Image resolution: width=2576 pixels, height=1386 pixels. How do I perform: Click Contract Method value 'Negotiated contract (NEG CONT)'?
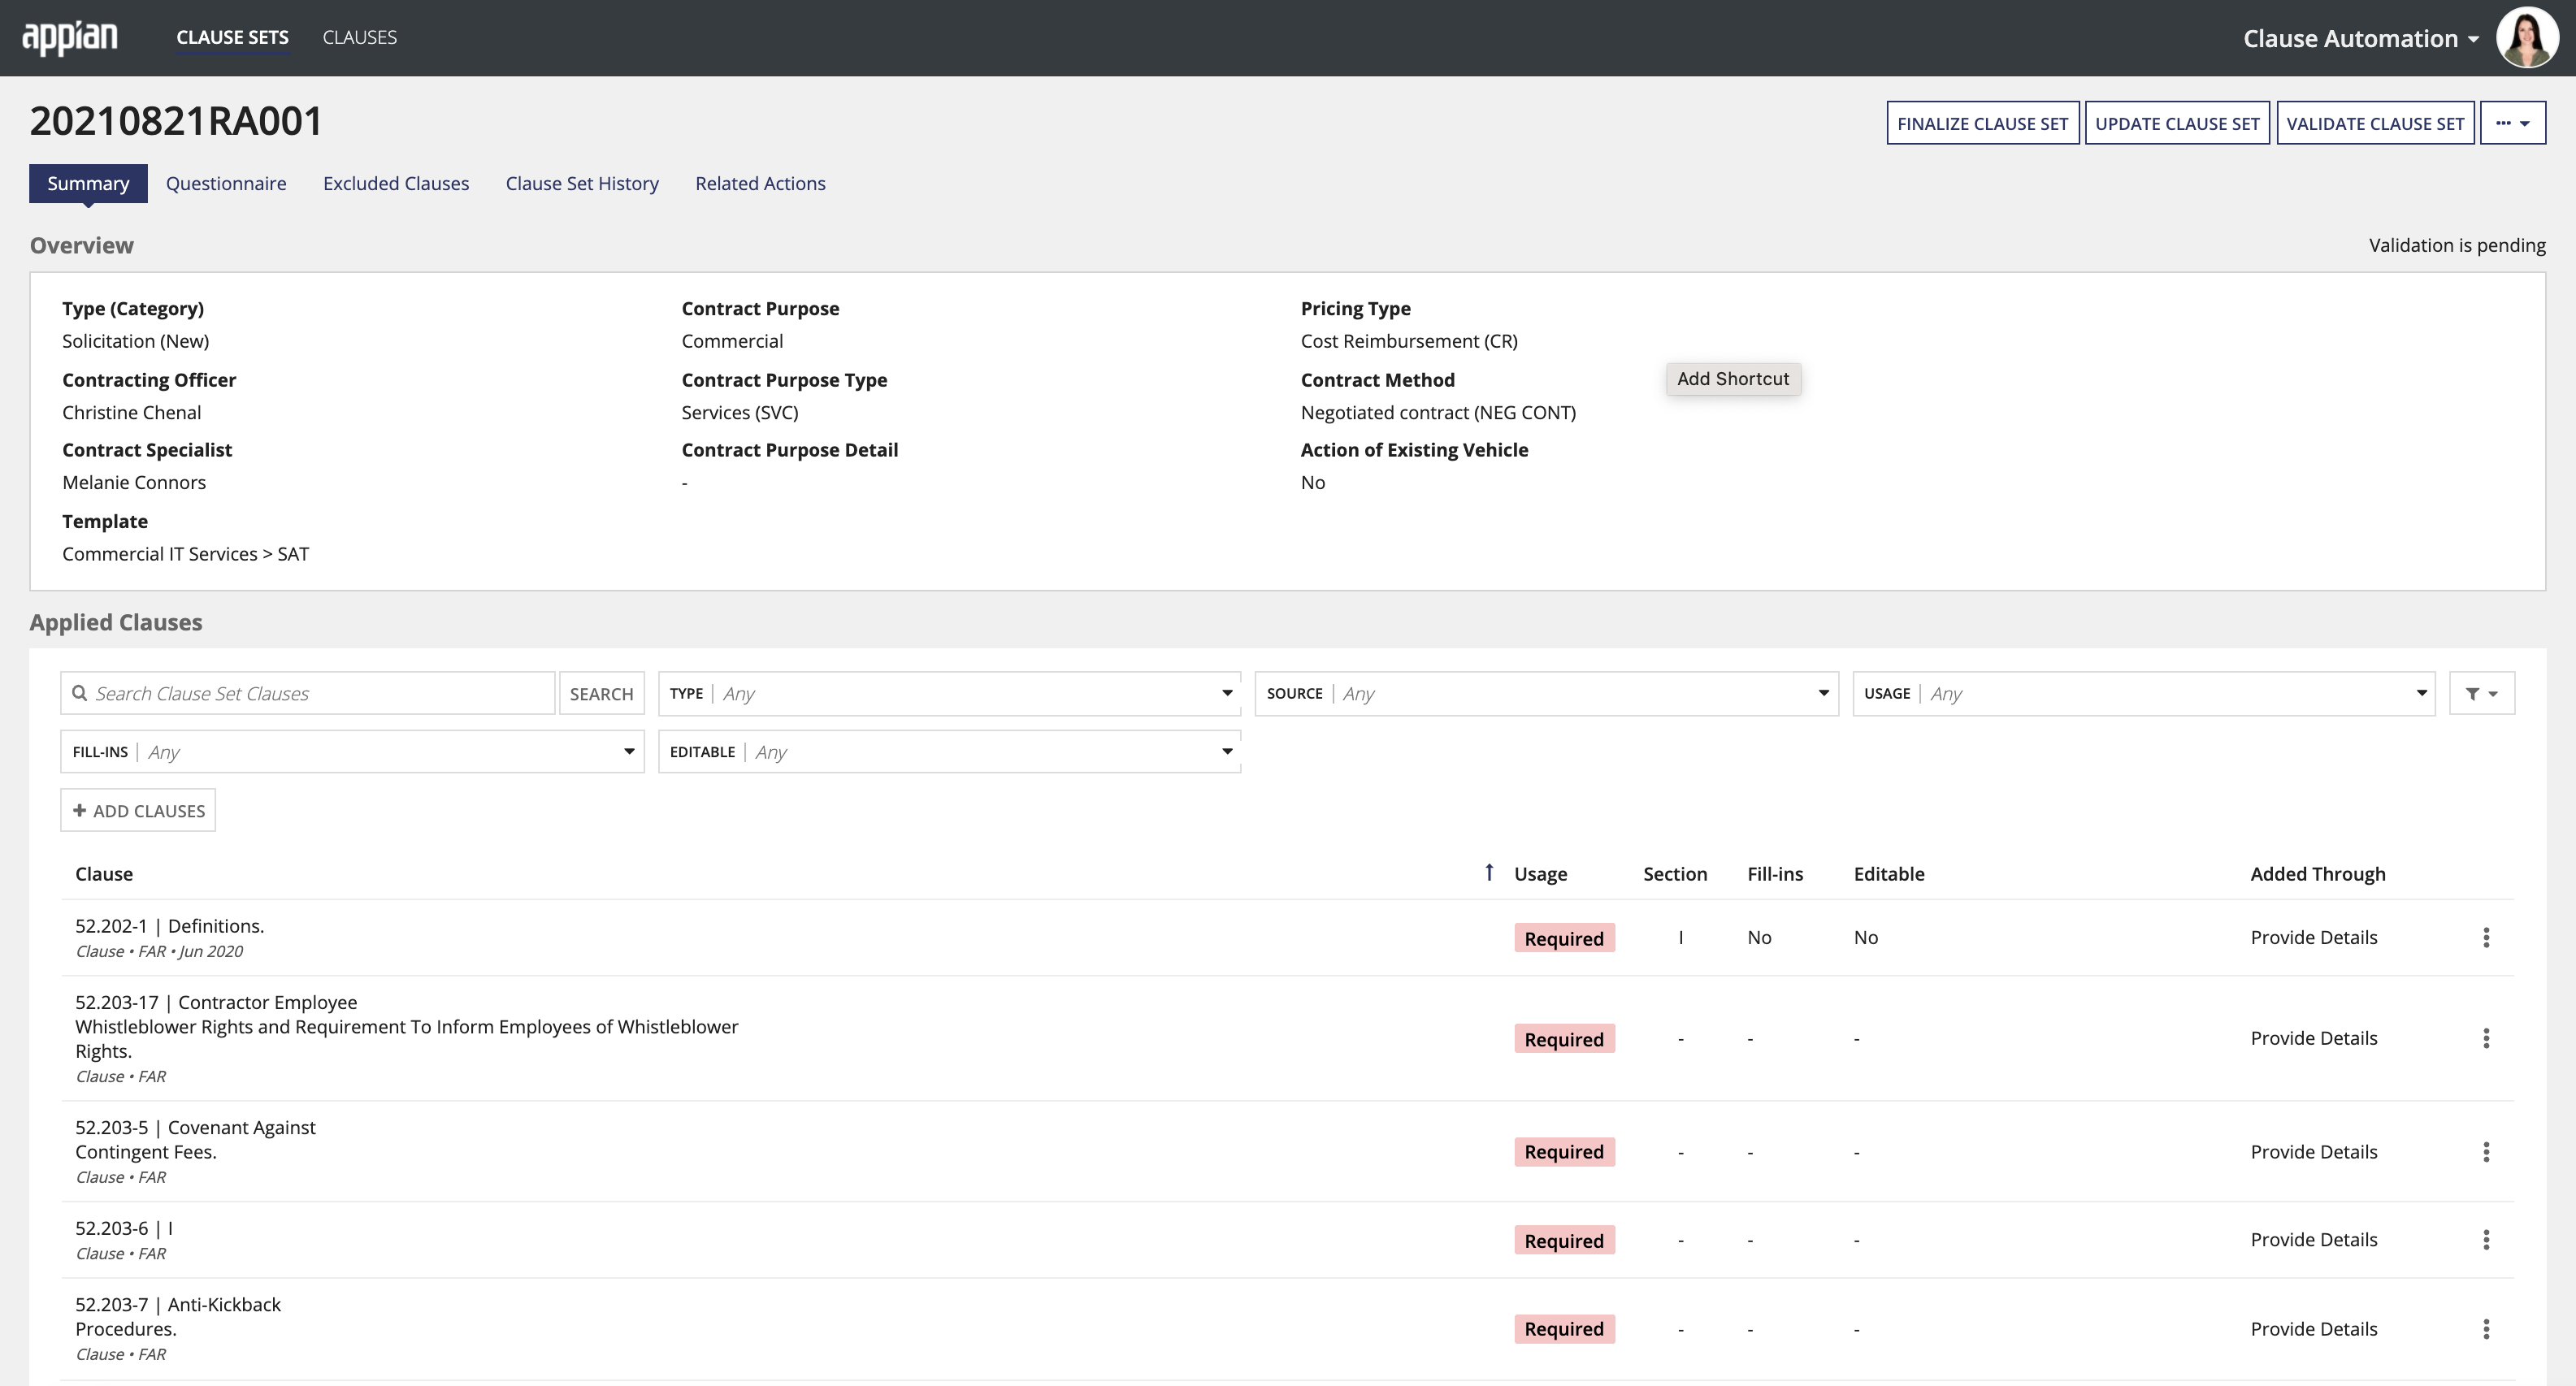click(1437, 412)
